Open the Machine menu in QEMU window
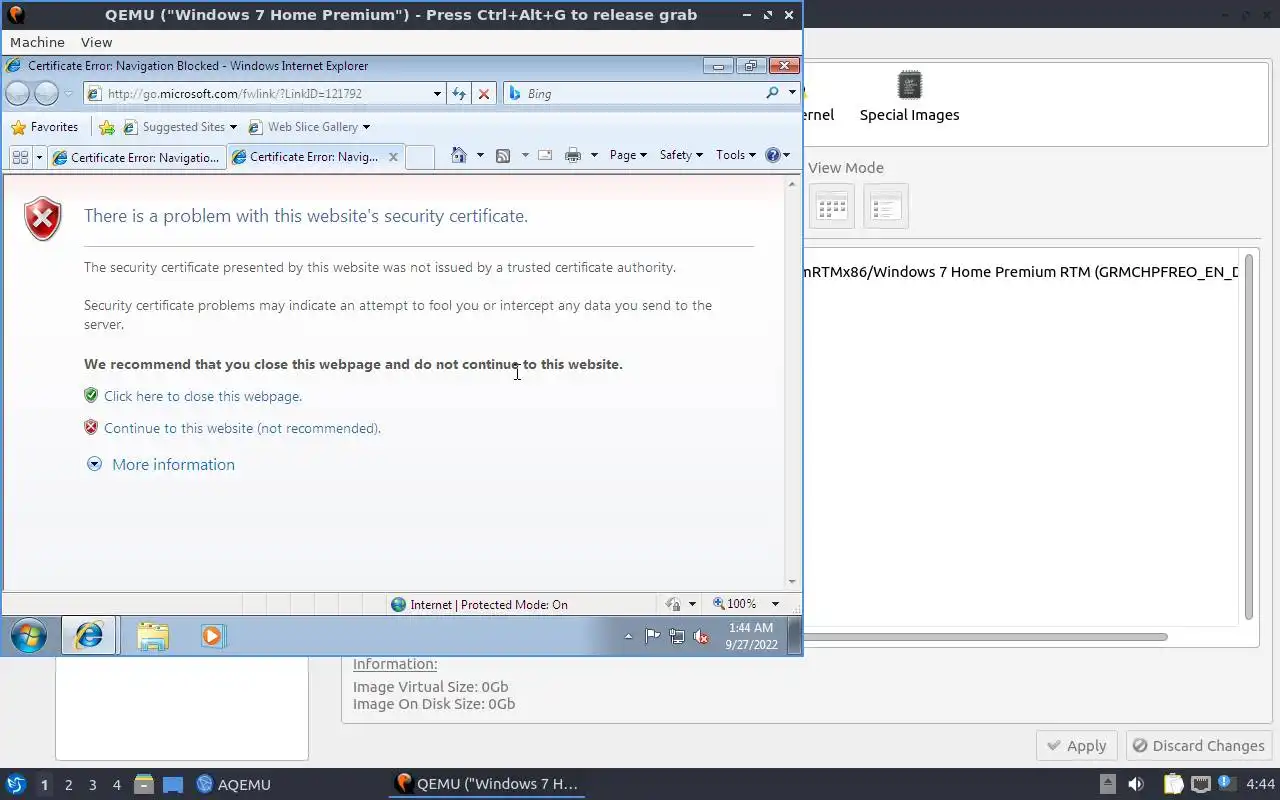This screenshot has width=1280, height=800. [x=37, y=42]
